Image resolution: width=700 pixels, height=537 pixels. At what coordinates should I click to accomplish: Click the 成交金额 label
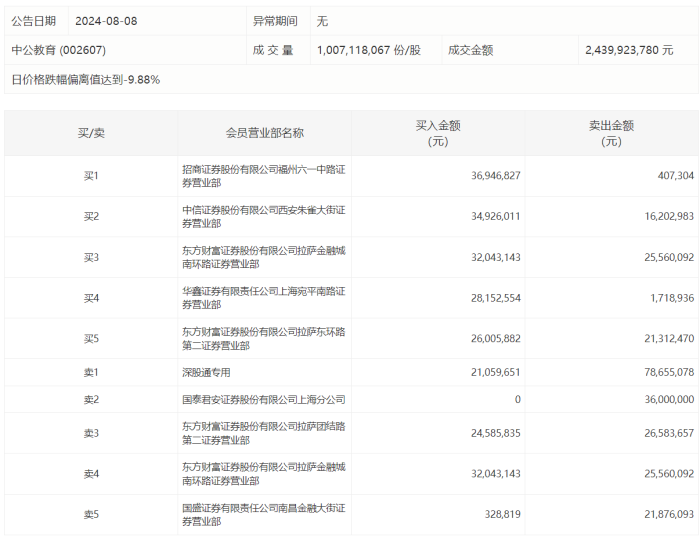coord(471,50)
